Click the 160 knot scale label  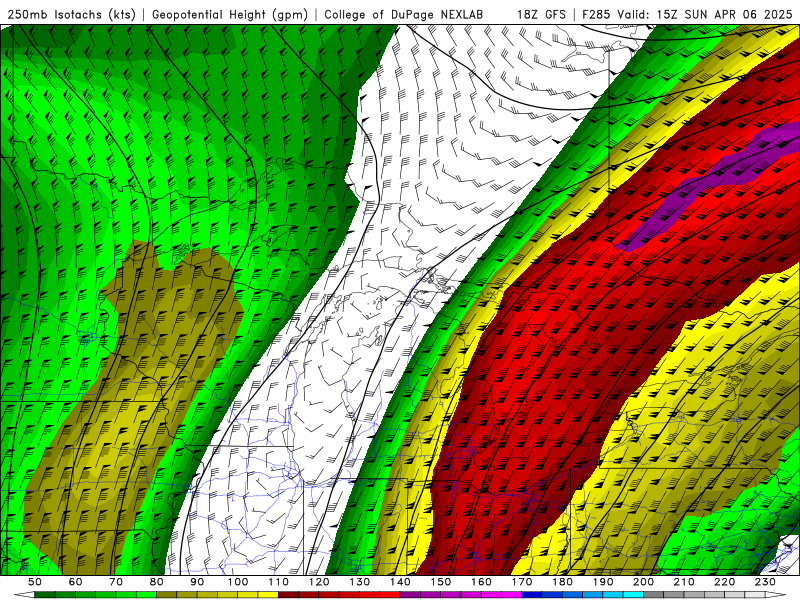click(x=481, y=582)
